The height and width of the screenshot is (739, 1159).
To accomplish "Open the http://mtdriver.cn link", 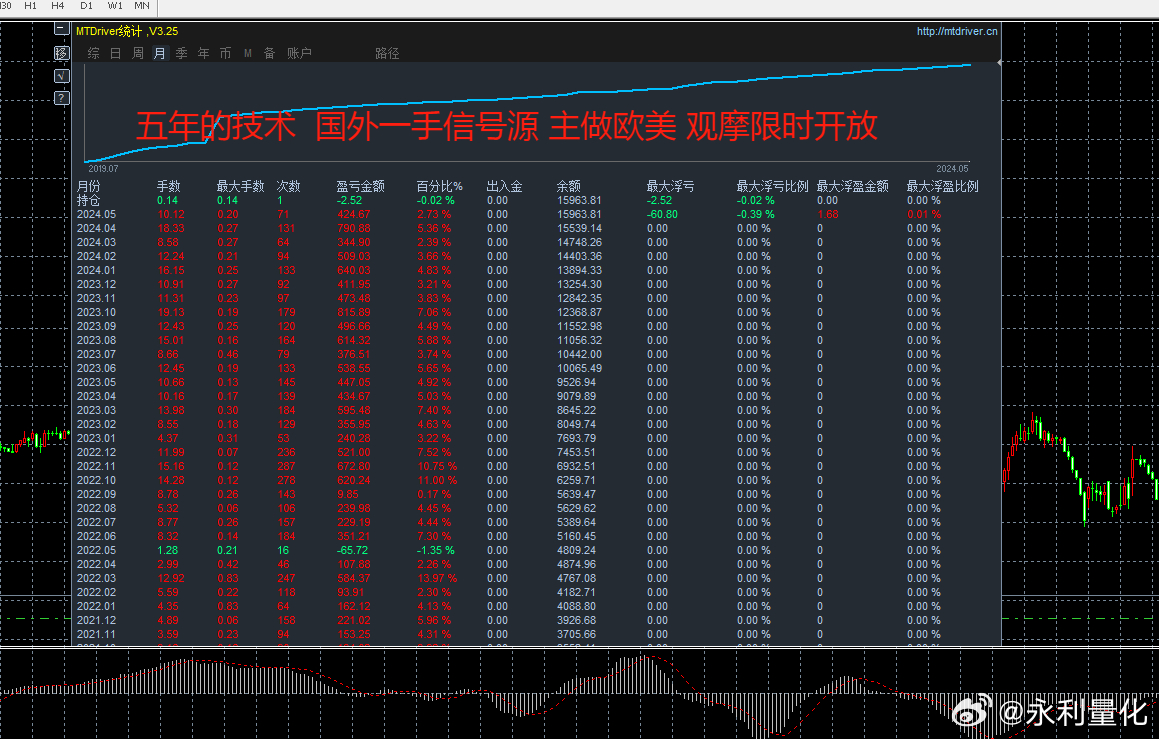I will pyautogui.click(x=957, y=31).
